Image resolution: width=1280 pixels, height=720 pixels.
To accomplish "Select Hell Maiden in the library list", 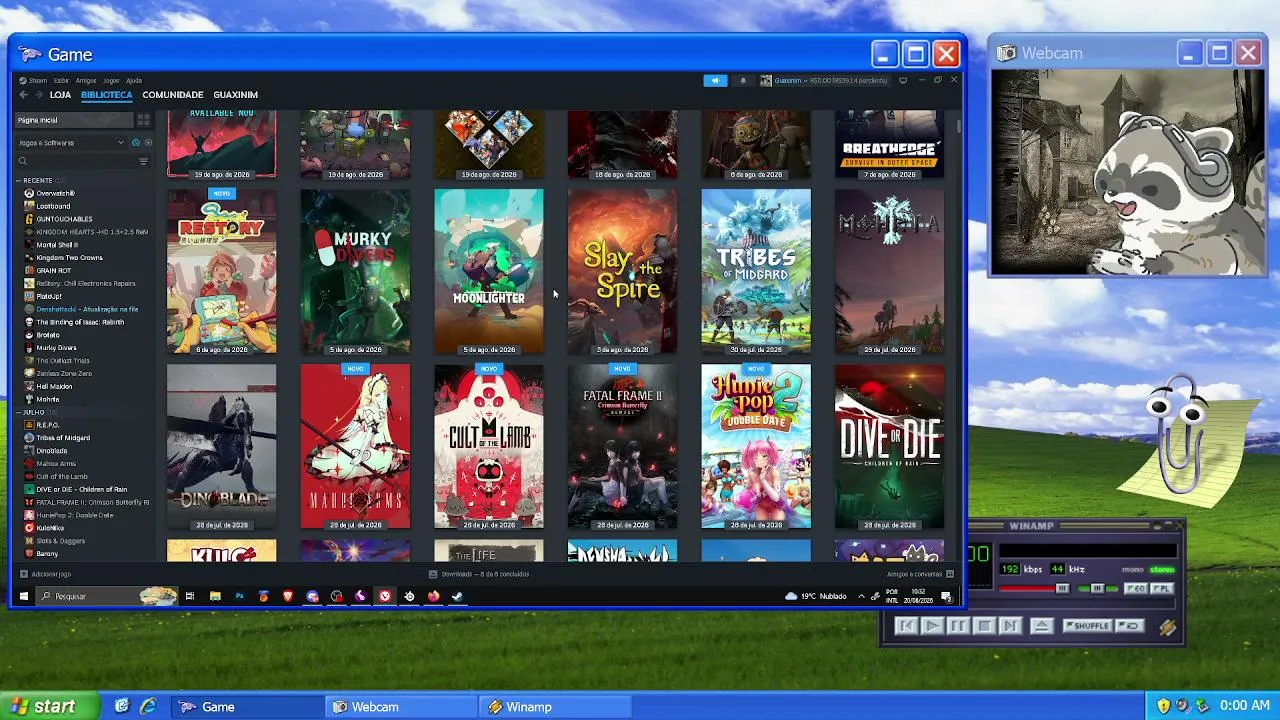I will point(54,386).
